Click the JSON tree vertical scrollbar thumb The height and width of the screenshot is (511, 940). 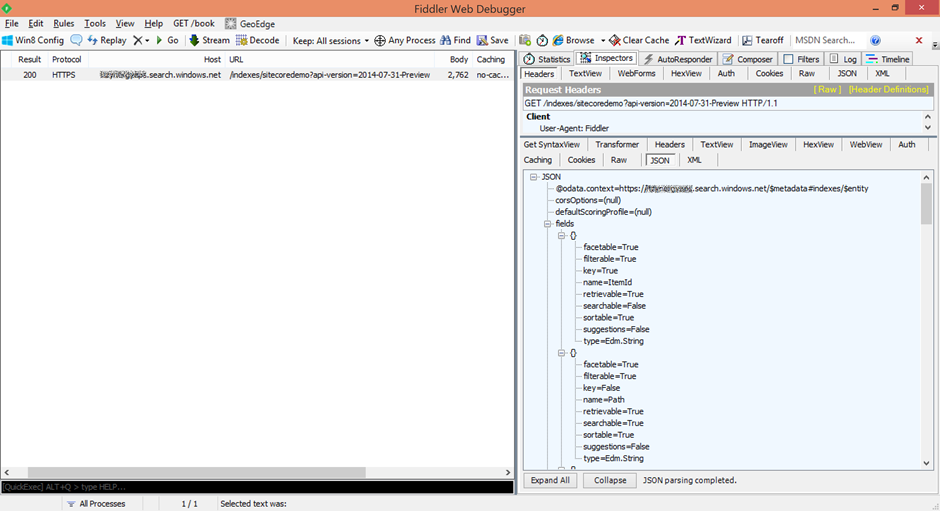pos(926,204)
